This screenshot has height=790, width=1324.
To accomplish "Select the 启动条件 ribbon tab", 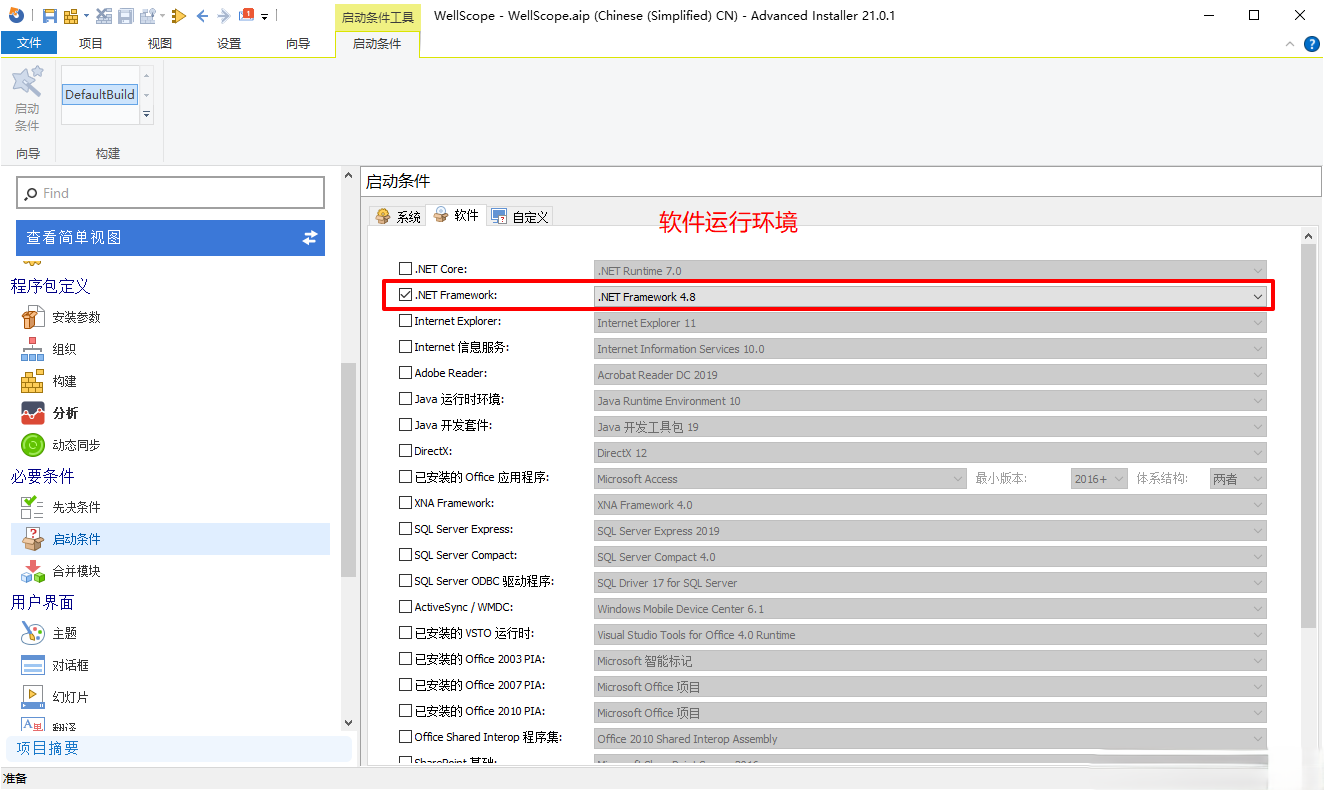I will tap(377, 43).
